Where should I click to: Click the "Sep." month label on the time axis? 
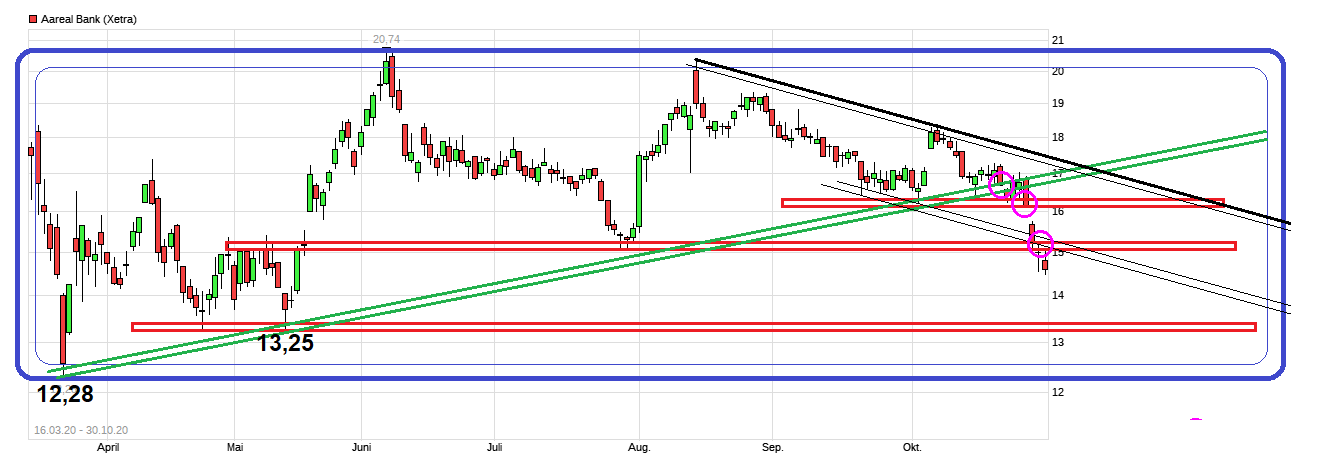(x=772, y=448)
